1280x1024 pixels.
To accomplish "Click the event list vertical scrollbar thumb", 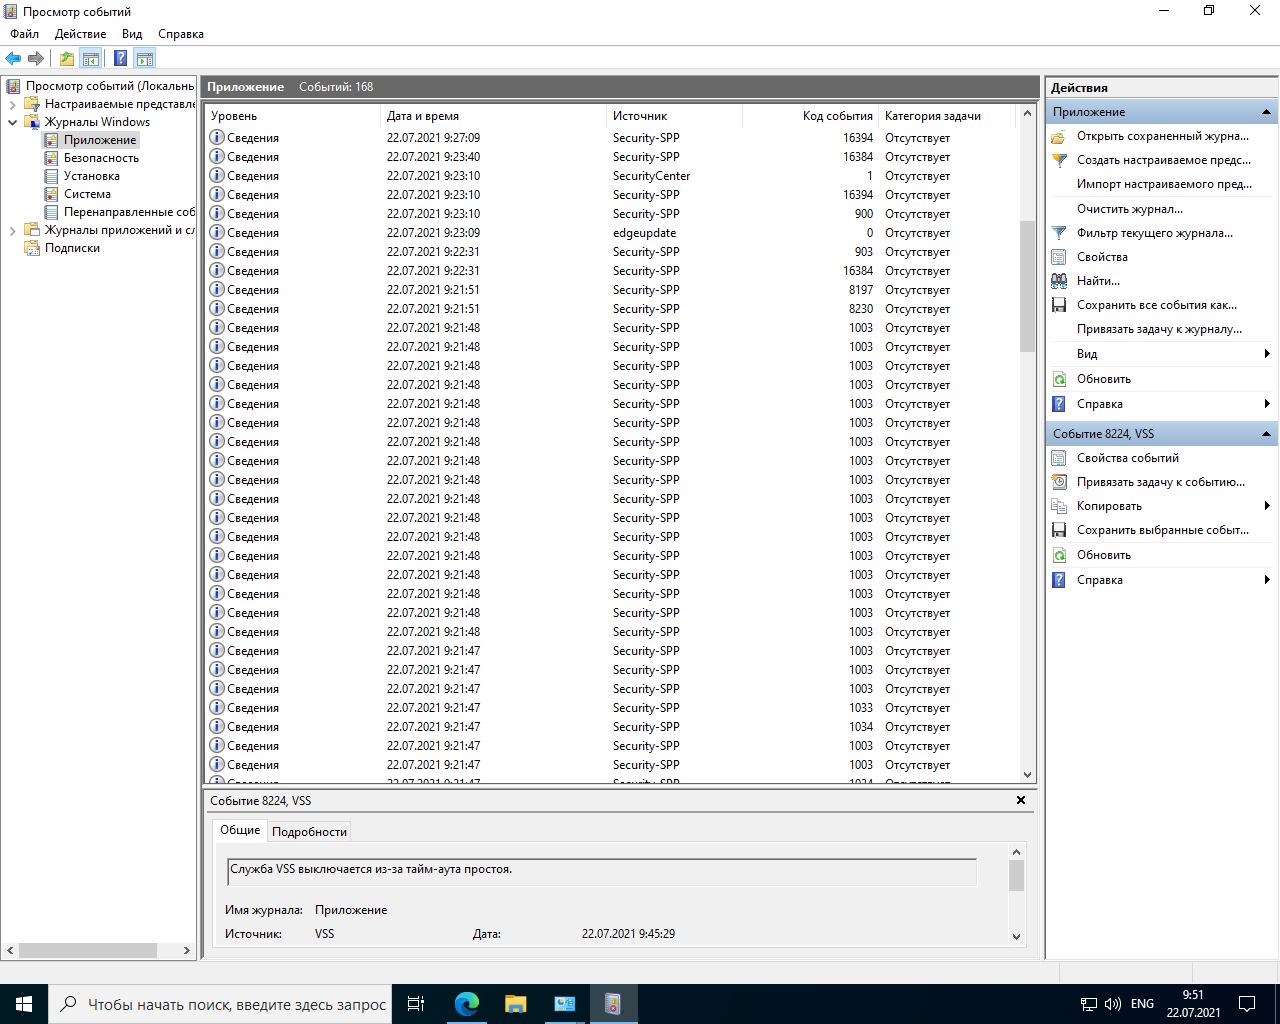I will [x=1027, y=285].
